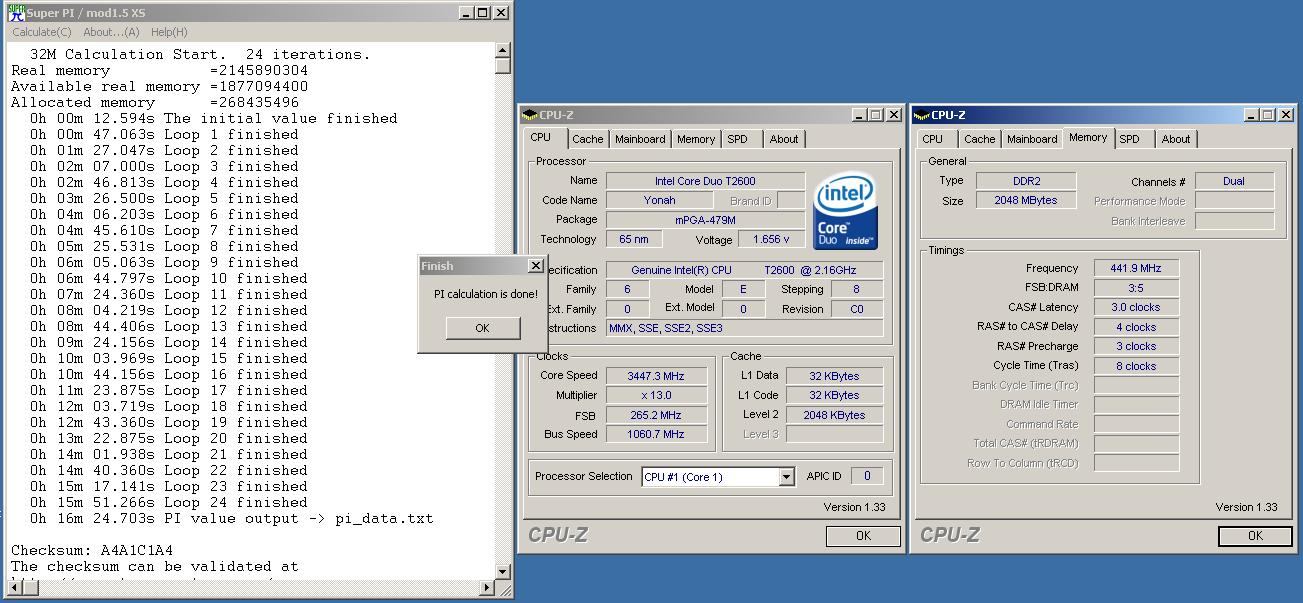This screenshot has height=603, width=1303.
Task: Click the Channels # value Dual
Action: pyautogui.click(x=1234, y=181)
